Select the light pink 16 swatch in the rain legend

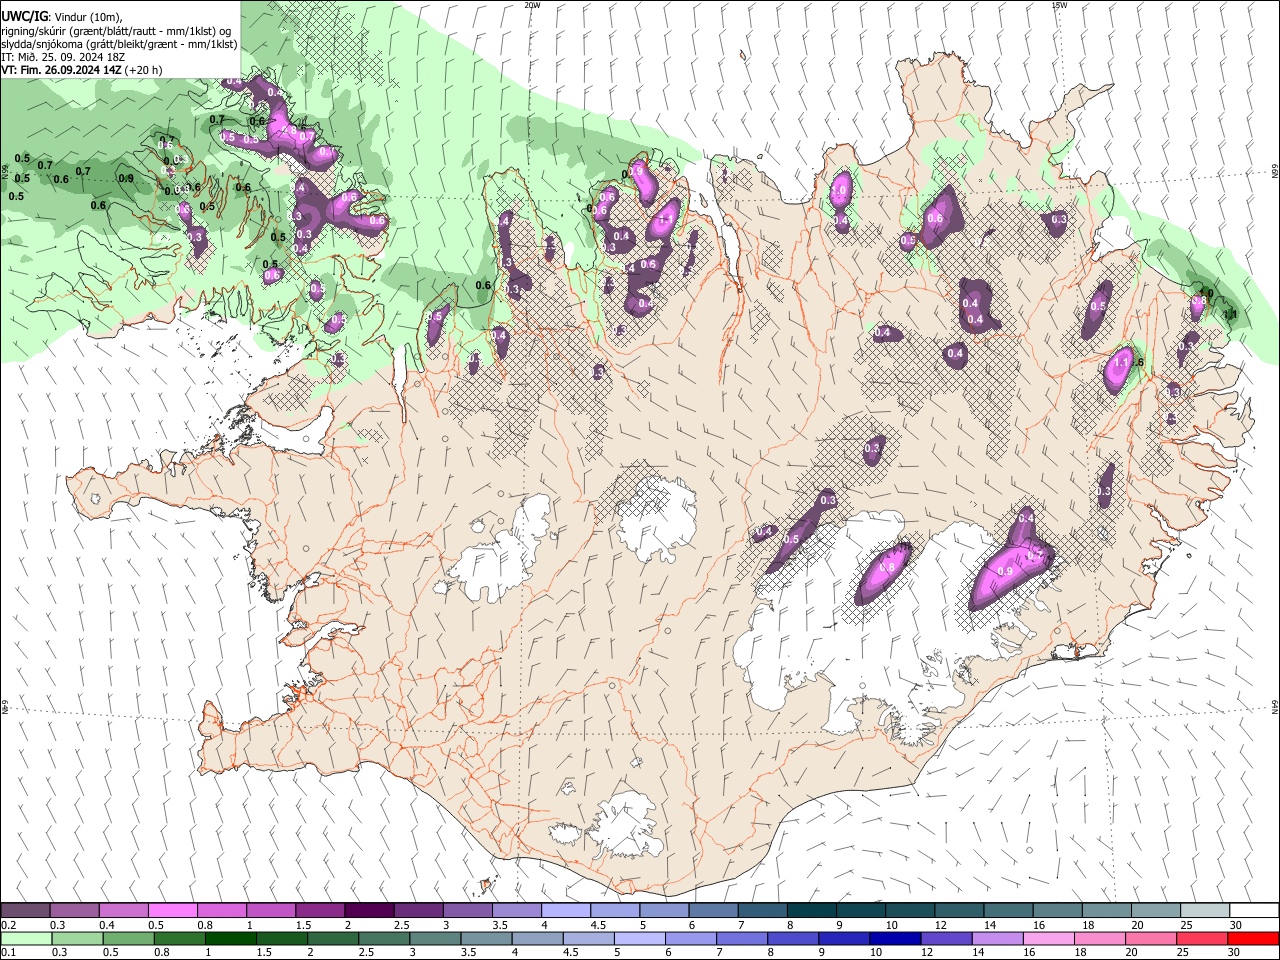click(x=1049, y=938)
